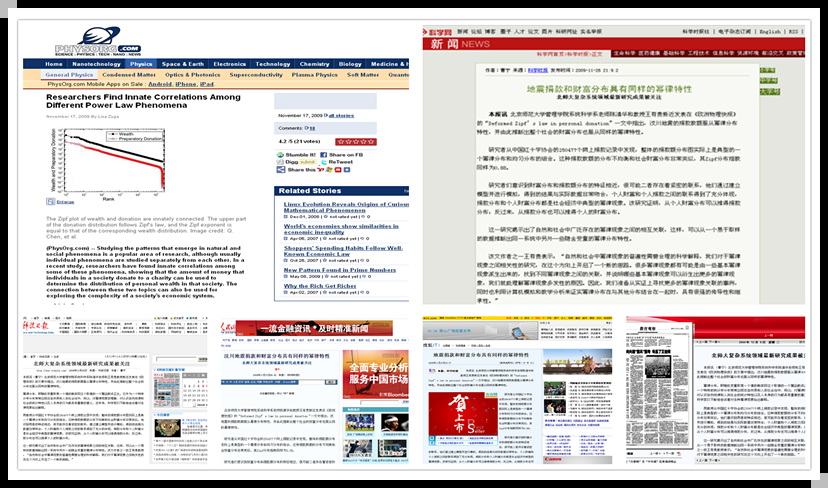Select Plasma Physics subcategory

315,75
